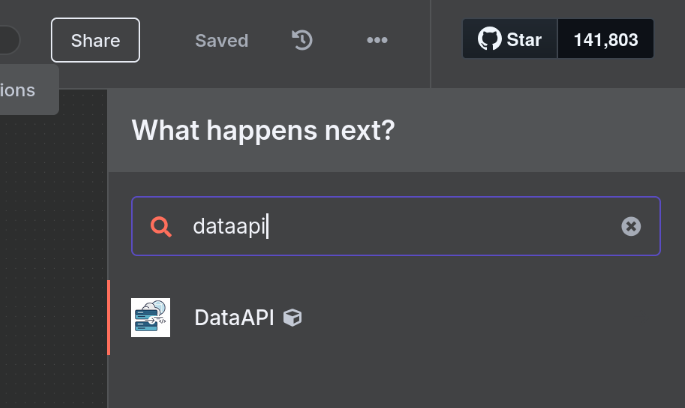Click the "What happens next?" panel heading

(x=263, y=130)
